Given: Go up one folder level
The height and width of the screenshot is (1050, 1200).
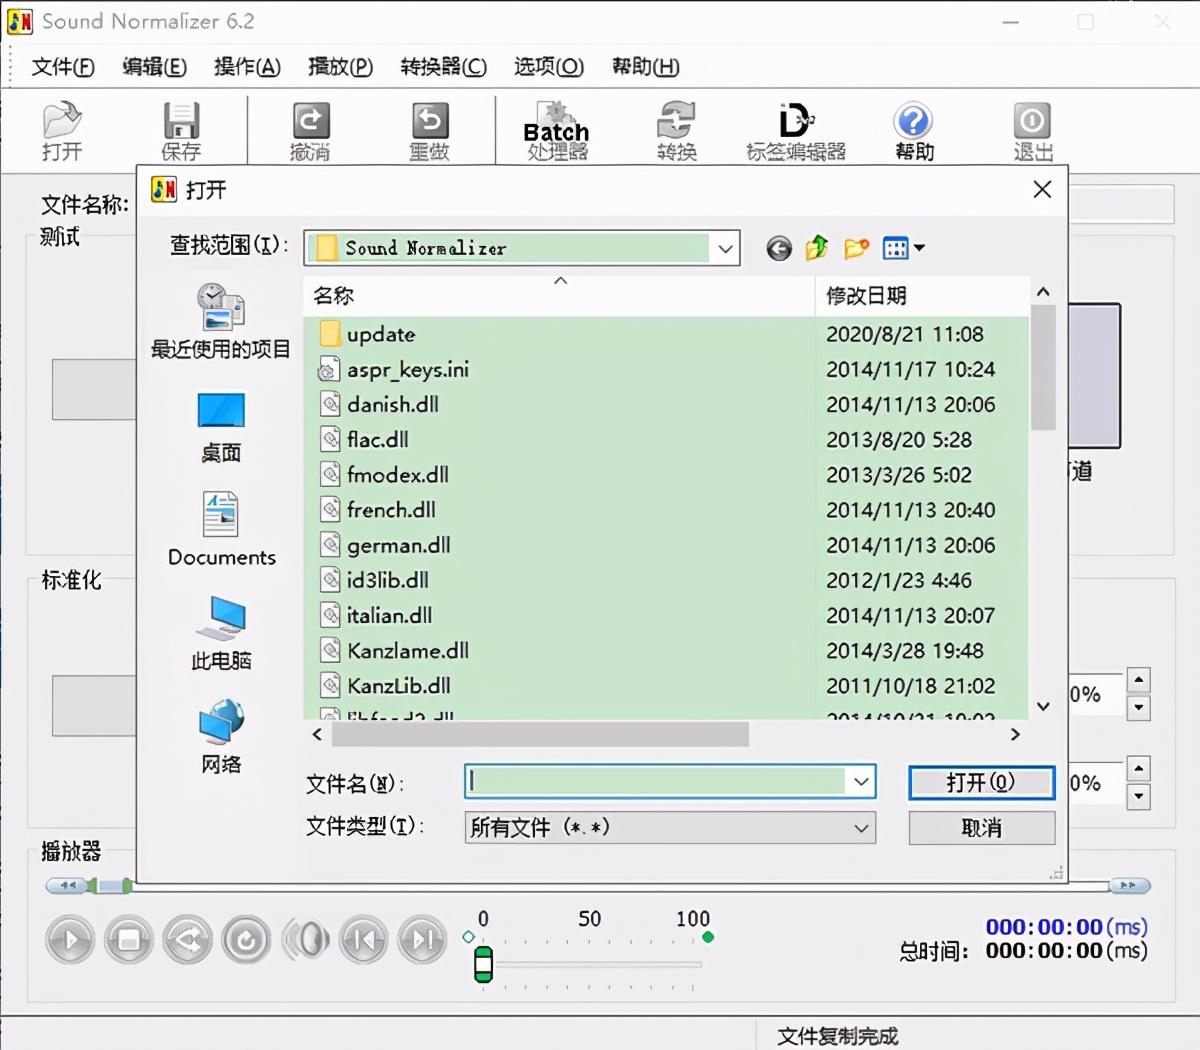Looking at the screenshot, I should (817, 248).
